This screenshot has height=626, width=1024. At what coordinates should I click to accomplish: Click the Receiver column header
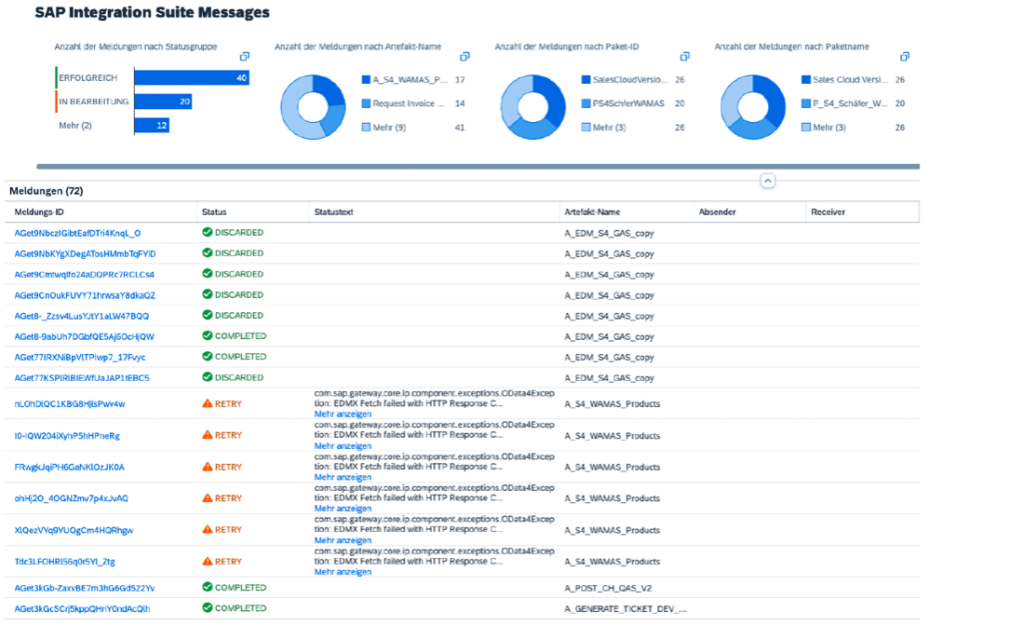coord(827,212)
